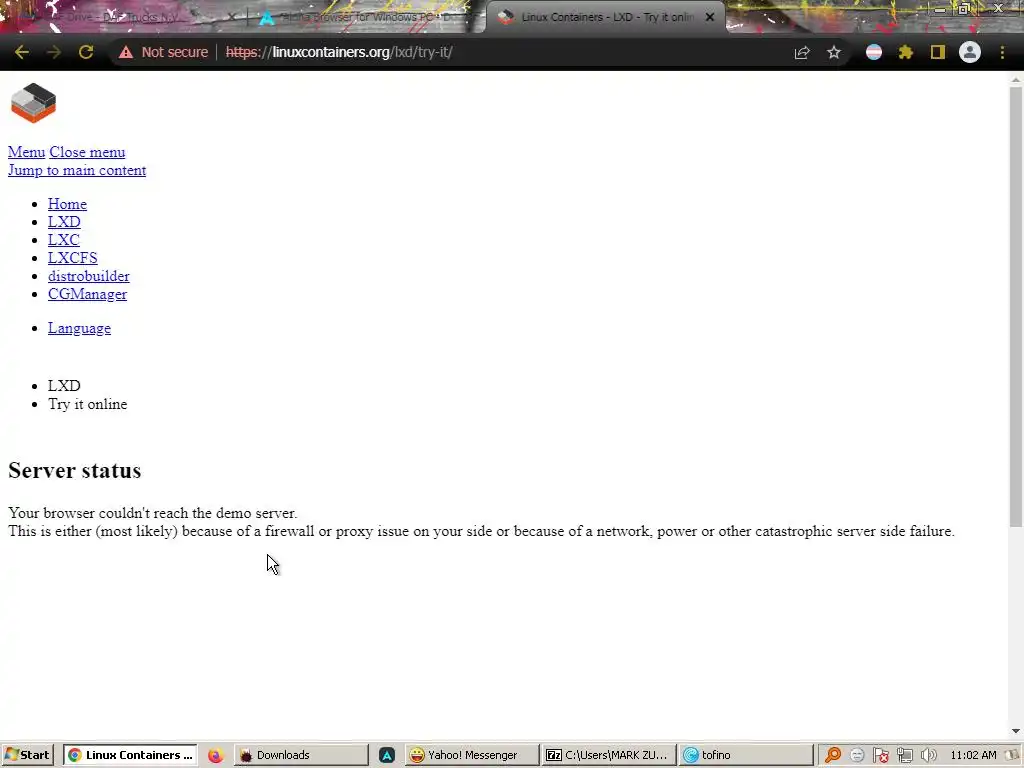Click the Not secure warning indicator
This screenshot has width=1024, height=768.
coord(163,52)
